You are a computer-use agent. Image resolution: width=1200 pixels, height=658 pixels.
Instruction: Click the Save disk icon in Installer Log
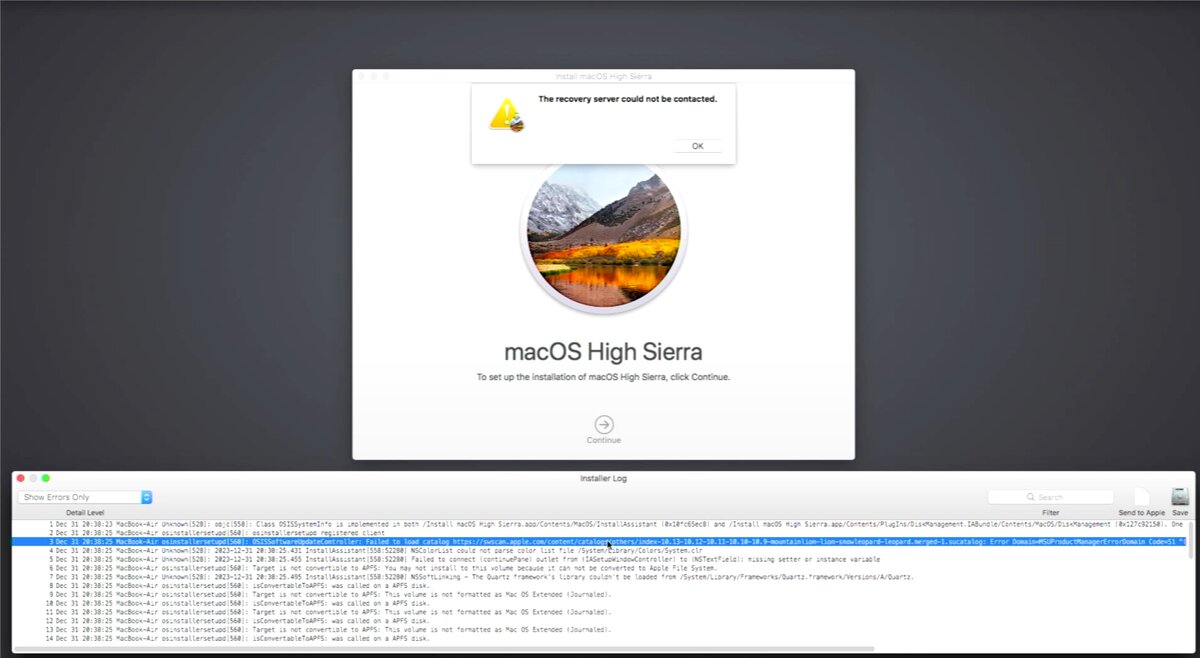[1180, 496]
